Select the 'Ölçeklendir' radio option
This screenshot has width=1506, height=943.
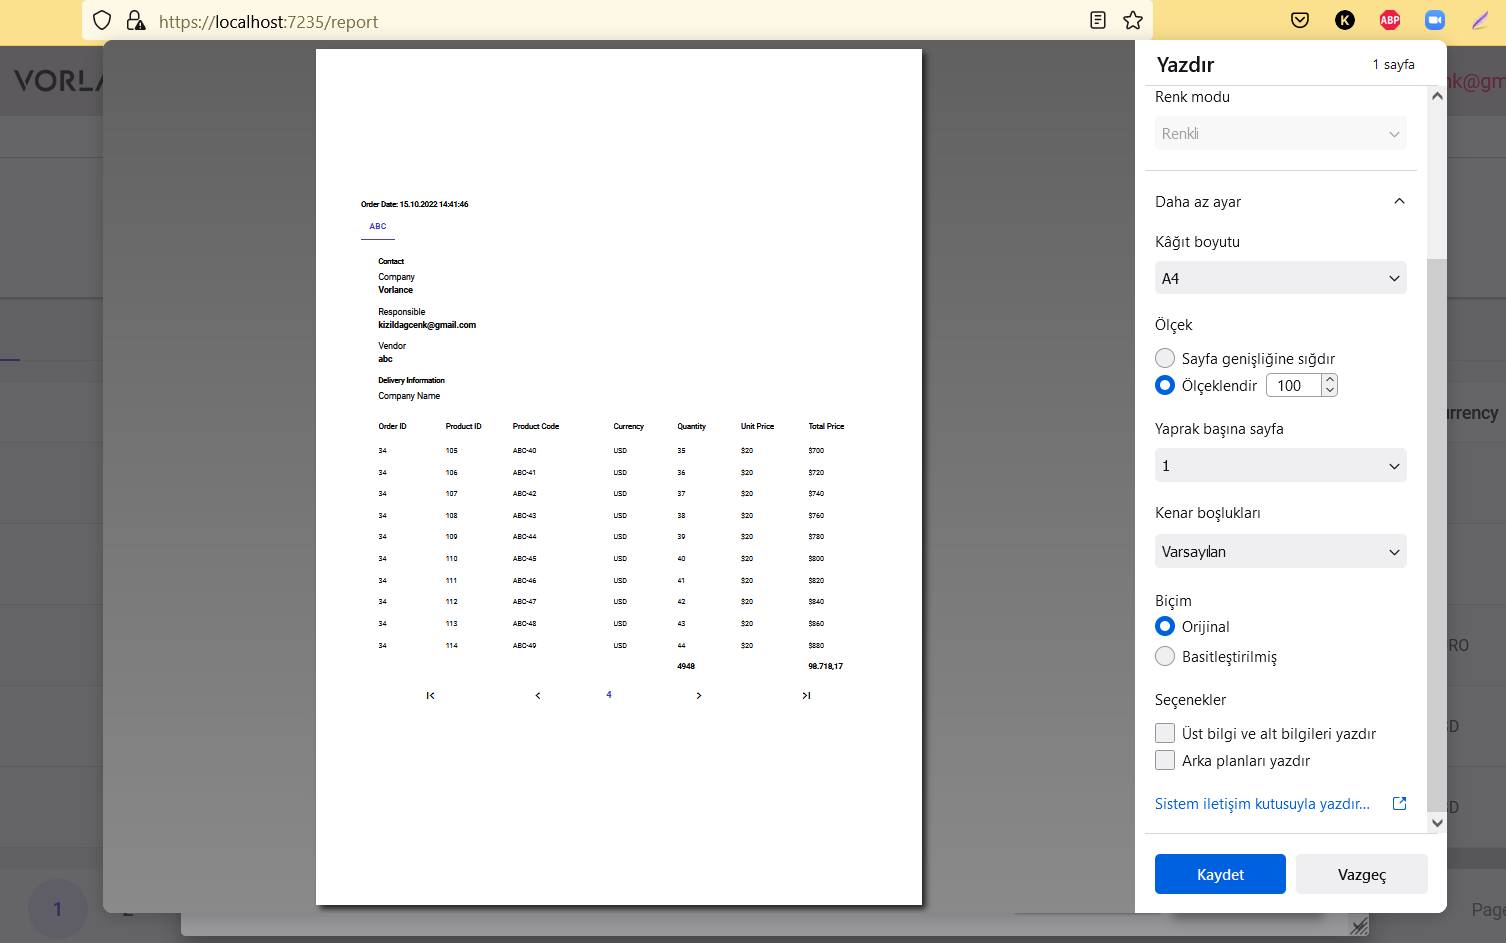(x=1165, y=385)
